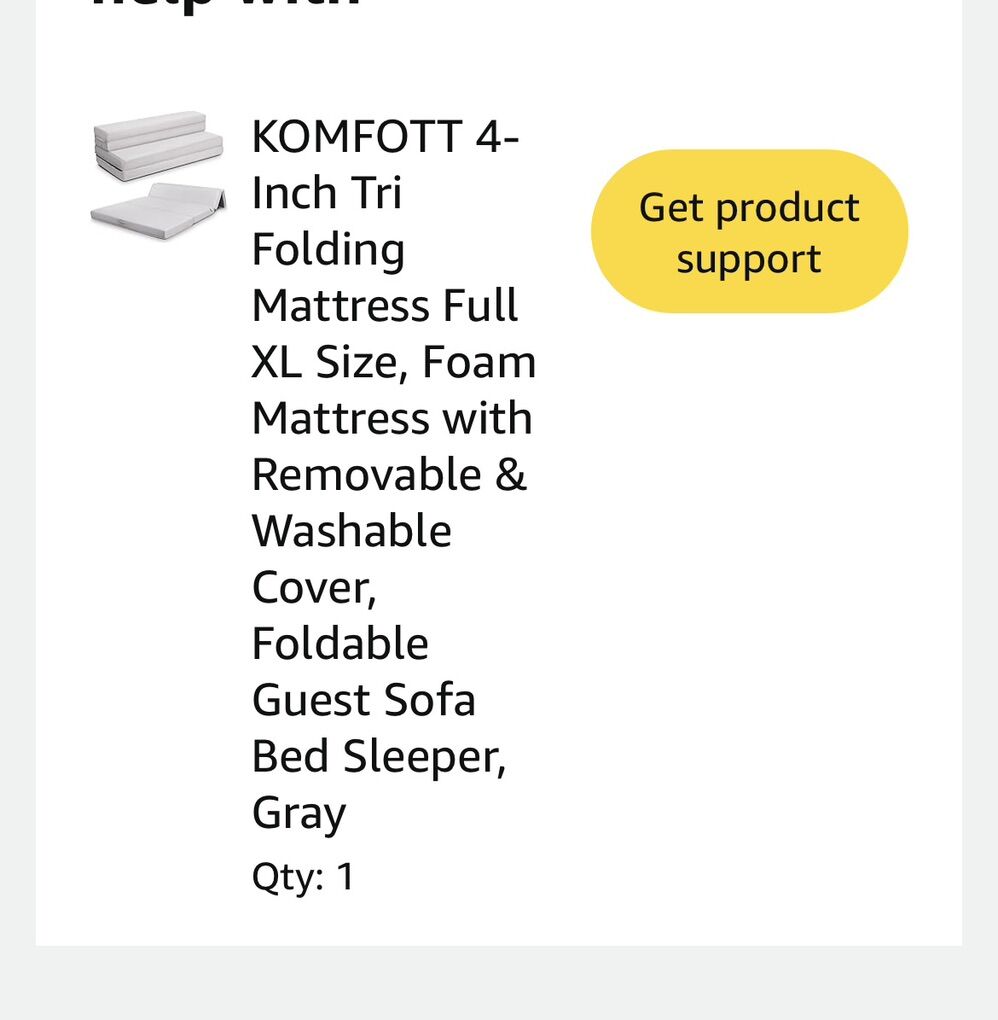This screenshot has width=998, height=1020.
Task: Click the "Qty: 1" quantity text
Action: [x=303, y=877]
